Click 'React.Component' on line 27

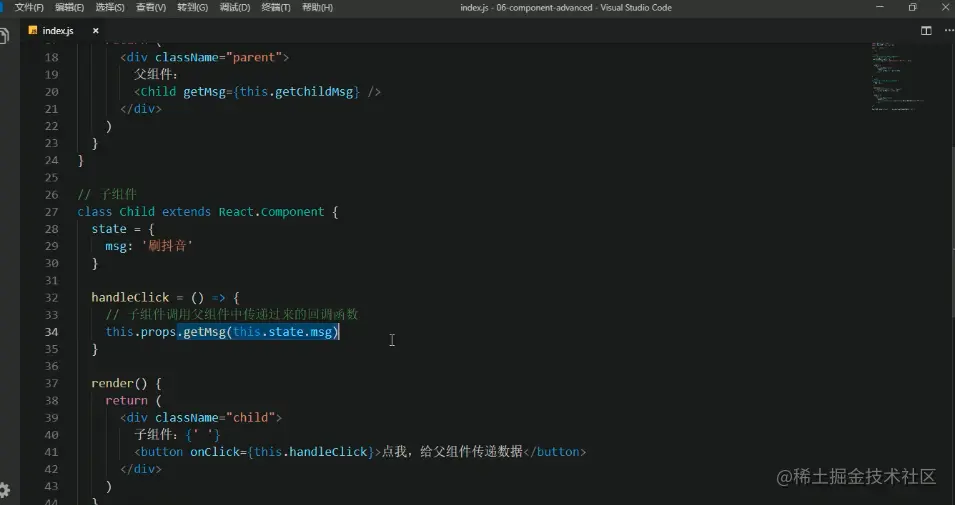point(272,211)
